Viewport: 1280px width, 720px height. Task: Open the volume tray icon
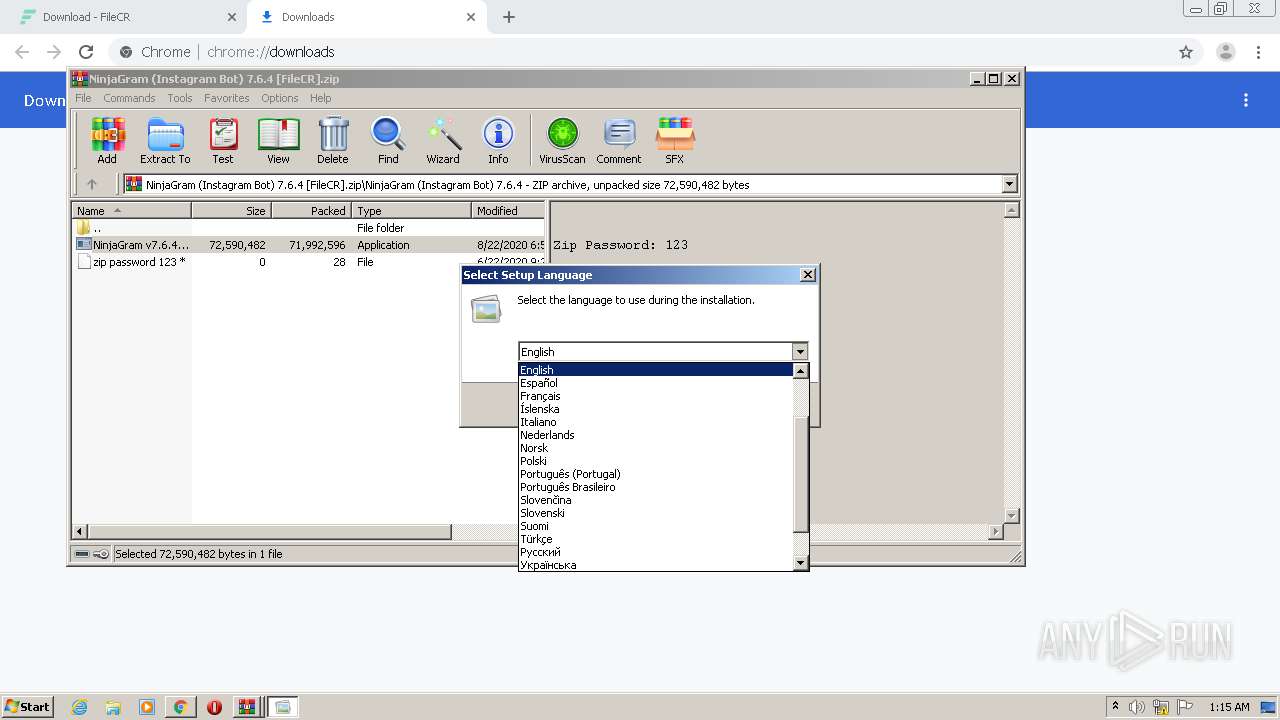[x=1137, y=707]
